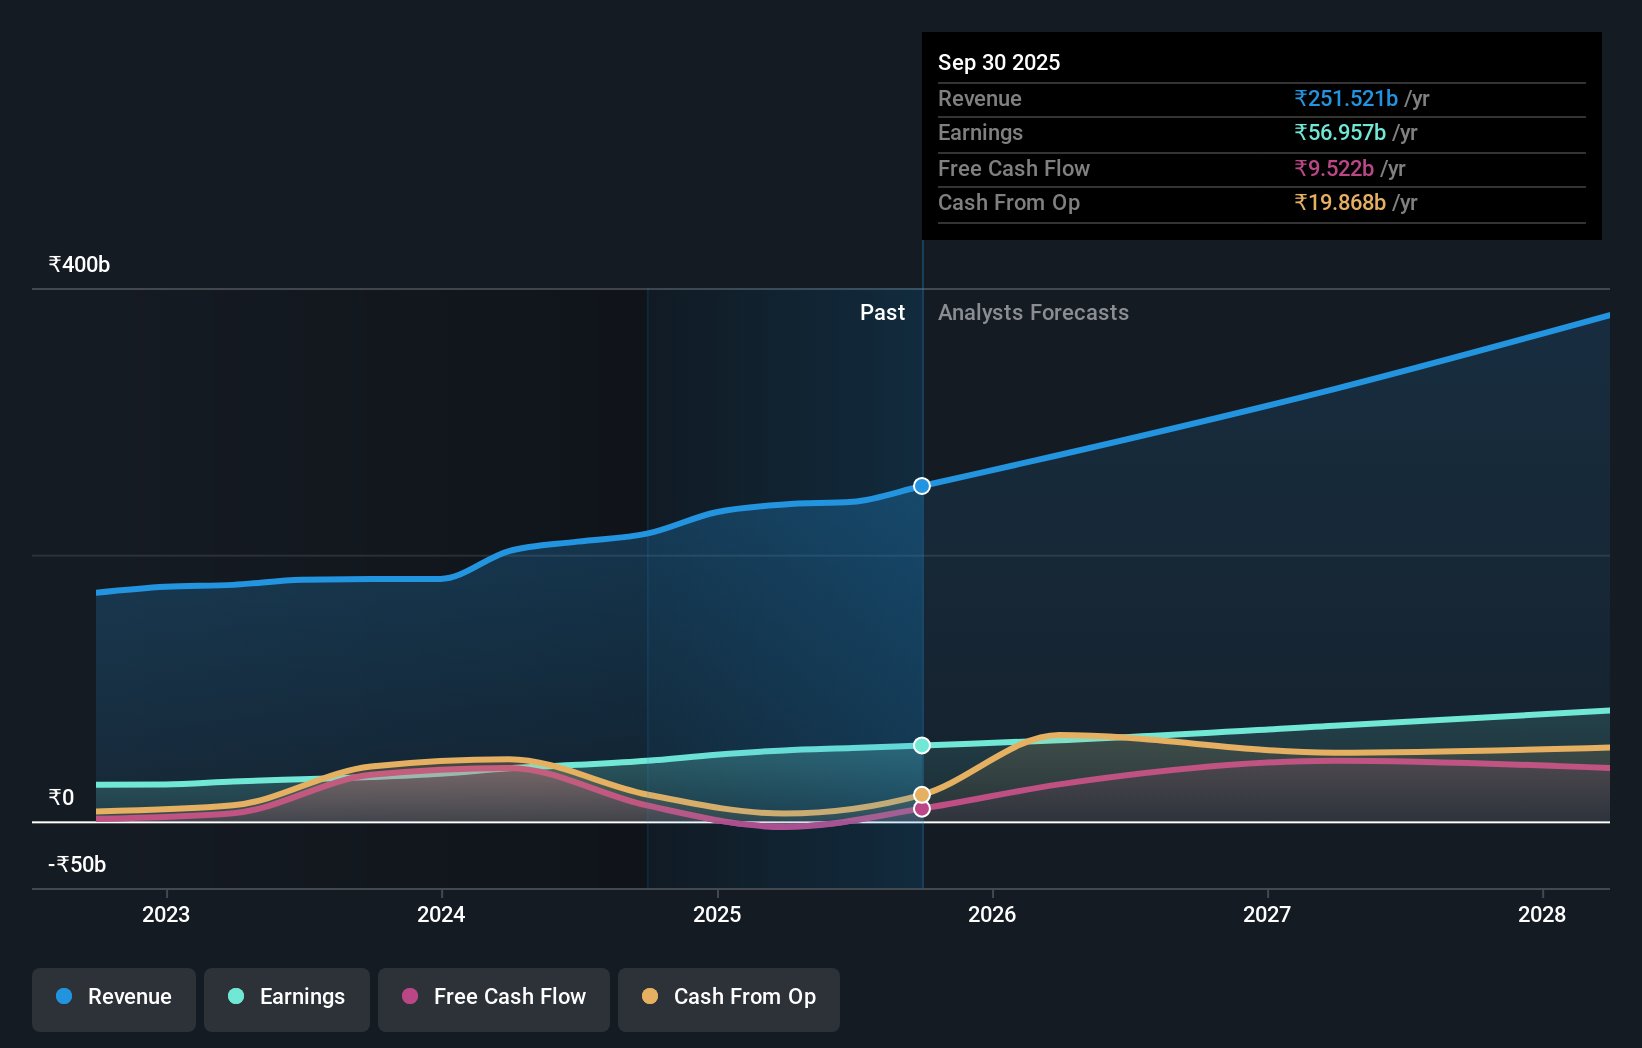The width and height of the screenshot is (1642, 1048).
Task: Click the Revenue value in the tooltip
Action: tap(1346, 98)
